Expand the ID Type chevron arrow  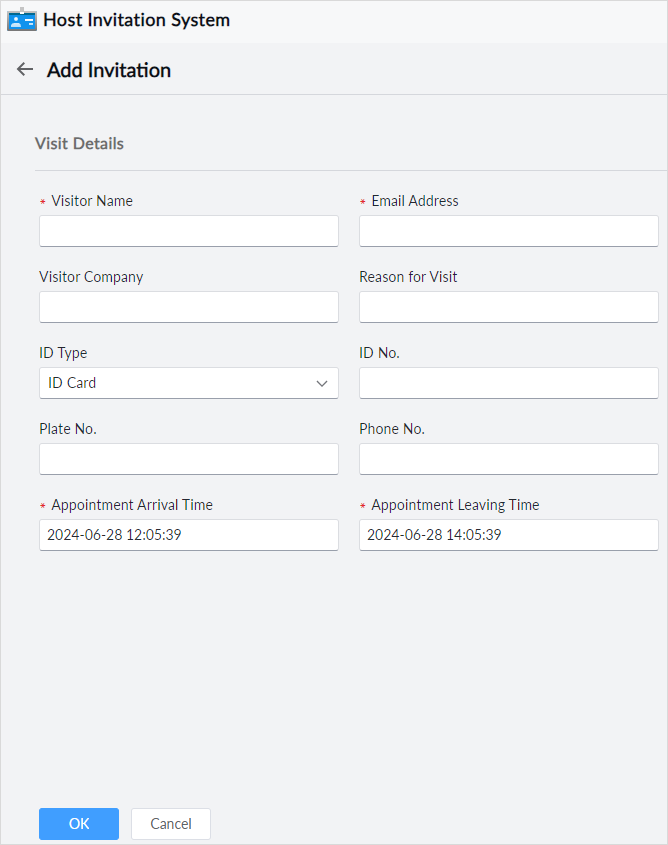322,383
